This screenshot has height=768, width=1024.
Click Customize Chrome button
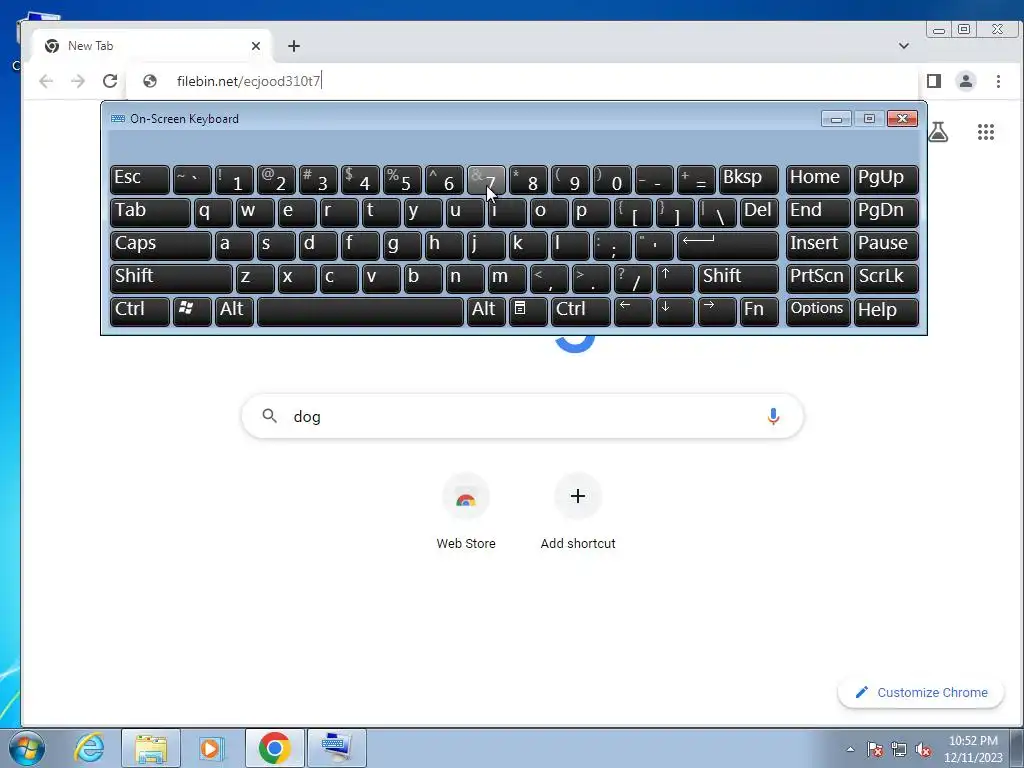[x=921, y=692]
